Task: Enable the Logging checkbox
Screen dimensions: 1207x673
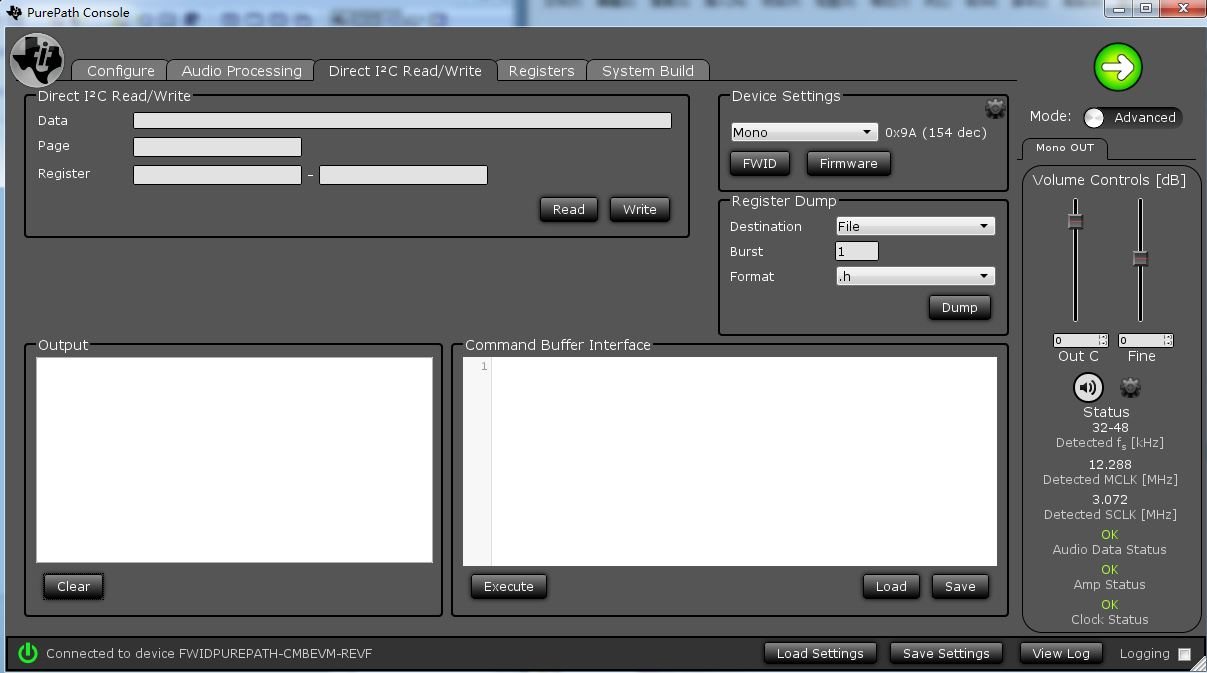Action: (1184, 654)
